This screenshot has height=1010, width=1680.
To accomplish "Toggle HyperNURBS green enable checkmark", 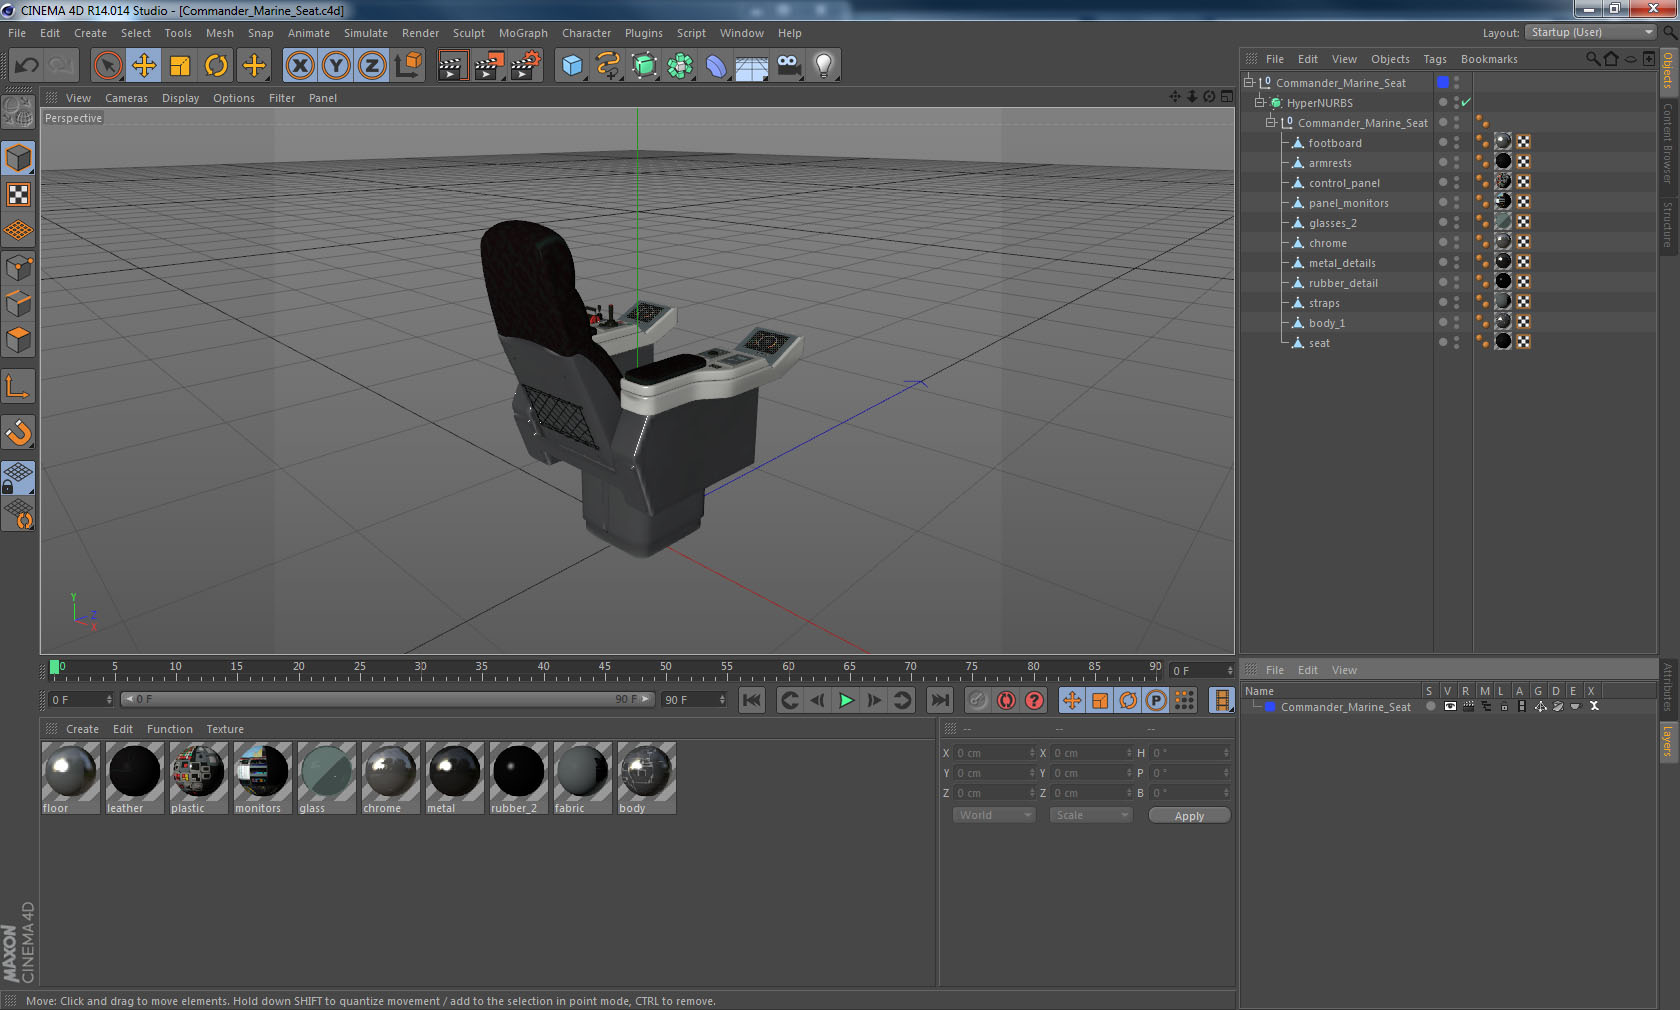I will [x=1466, y=102].
